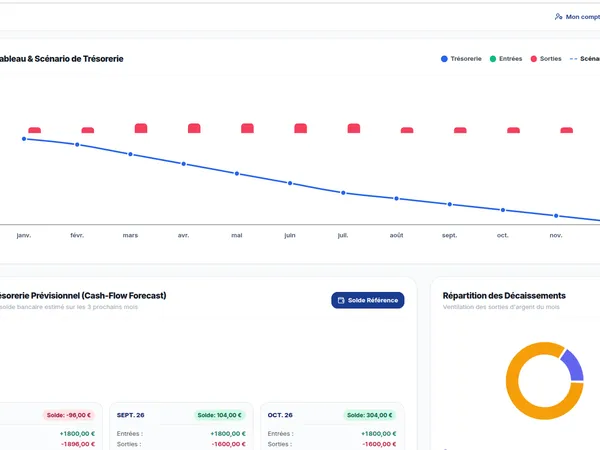Open the OCT. 26 forecast card
The width and height of the screenshot is (600, 450).
pos(332,426)
